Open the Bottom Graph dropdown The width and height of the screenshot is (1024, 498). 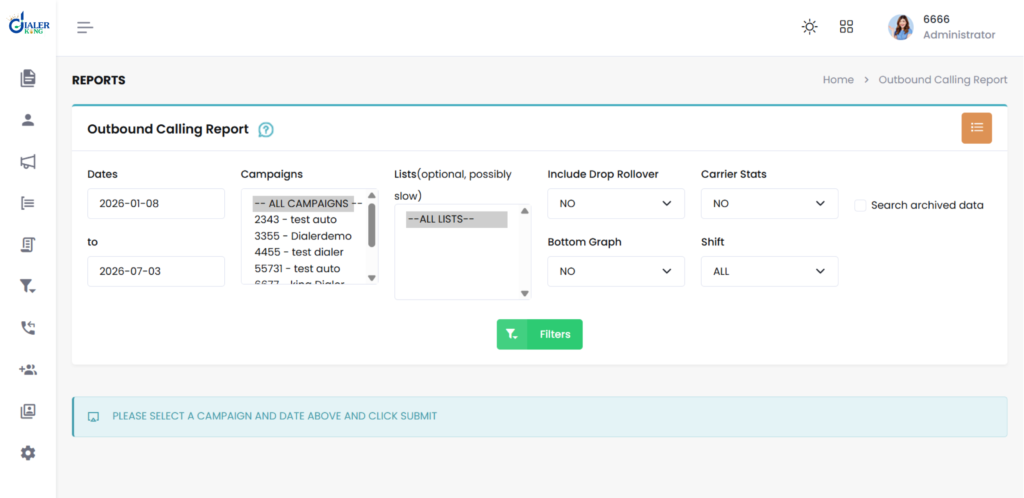(x=616, y=271)
